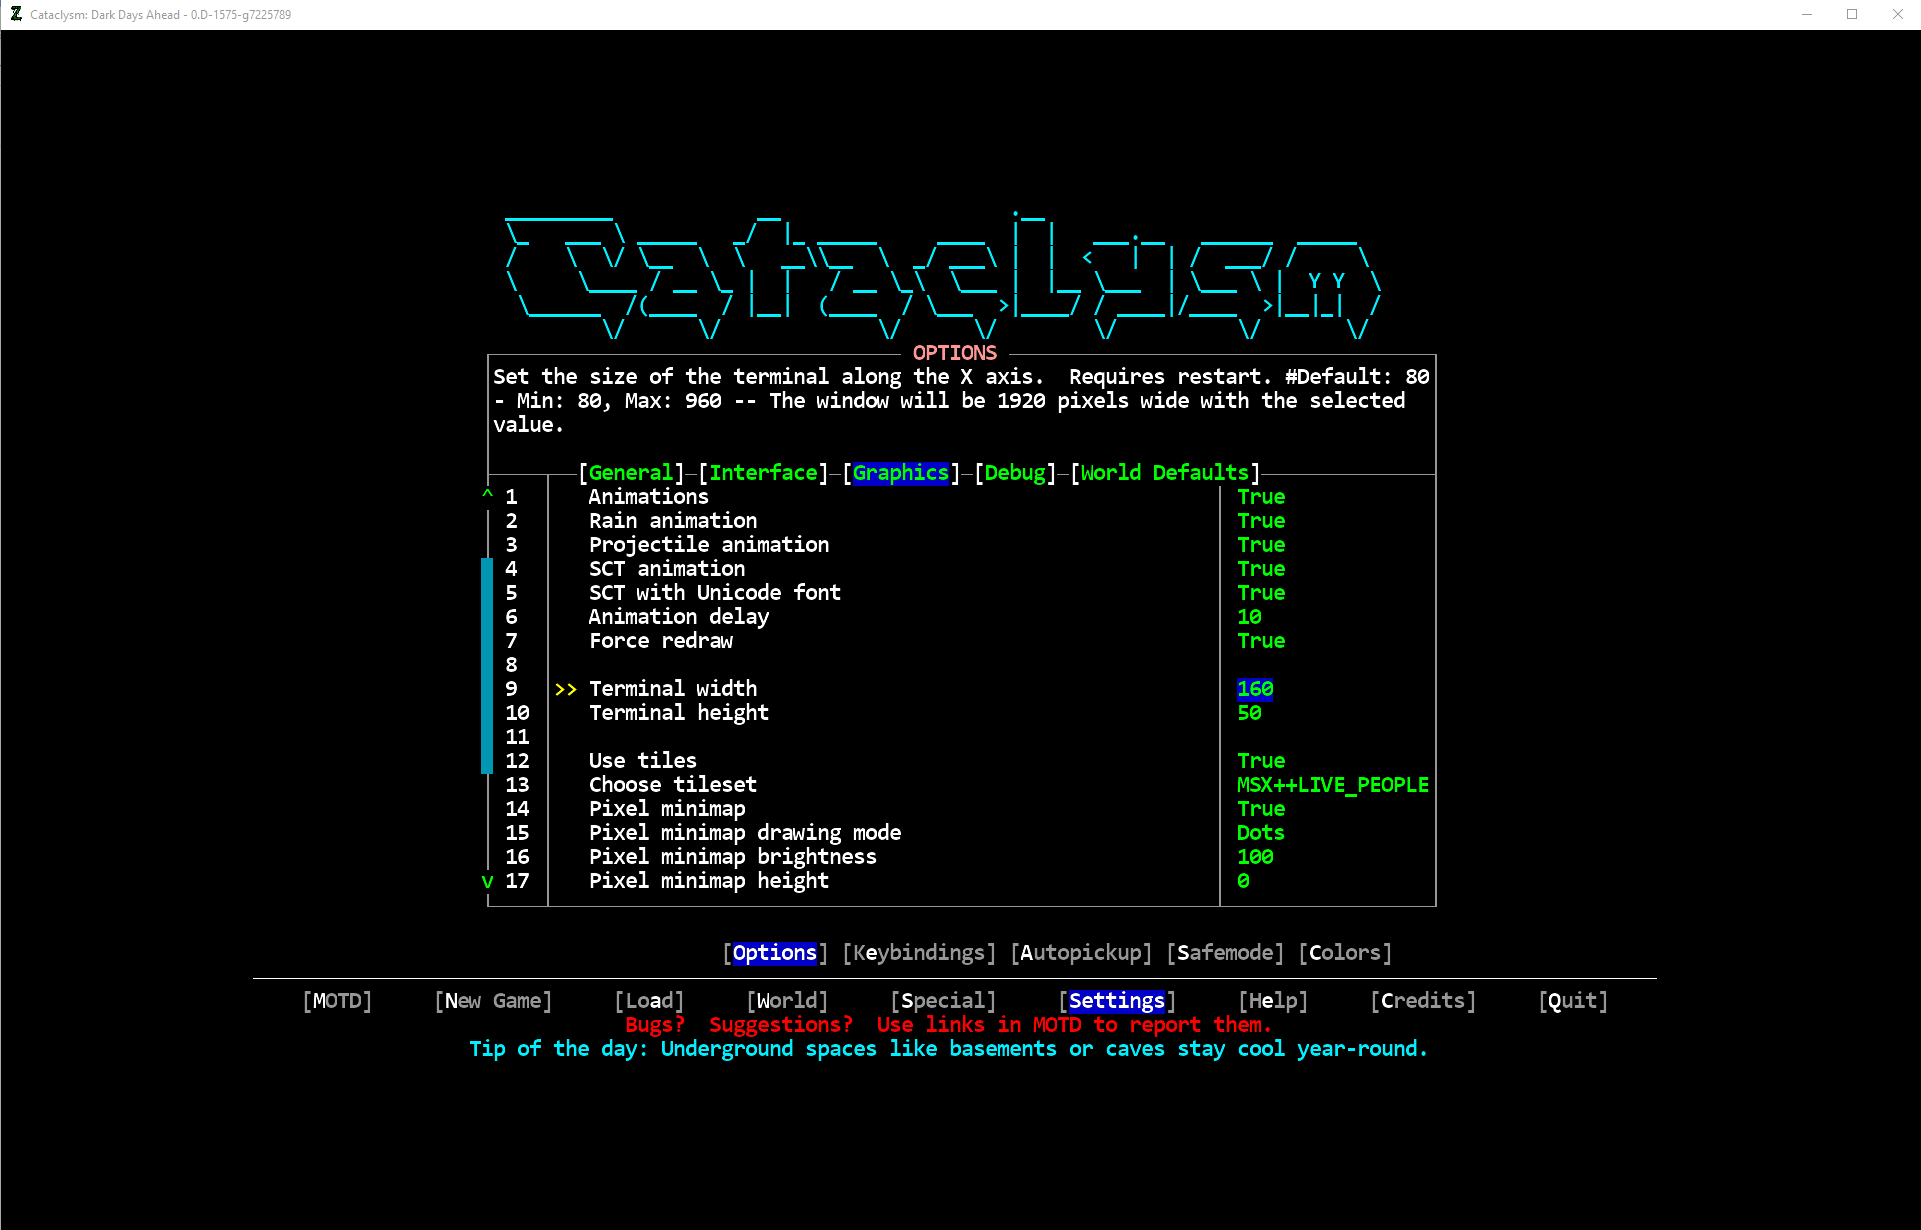The height and width of the screenshot is (1230, 1921).
Task: Change tileset MSX++LIVE_PEOPLE value
Action: 1332,785
